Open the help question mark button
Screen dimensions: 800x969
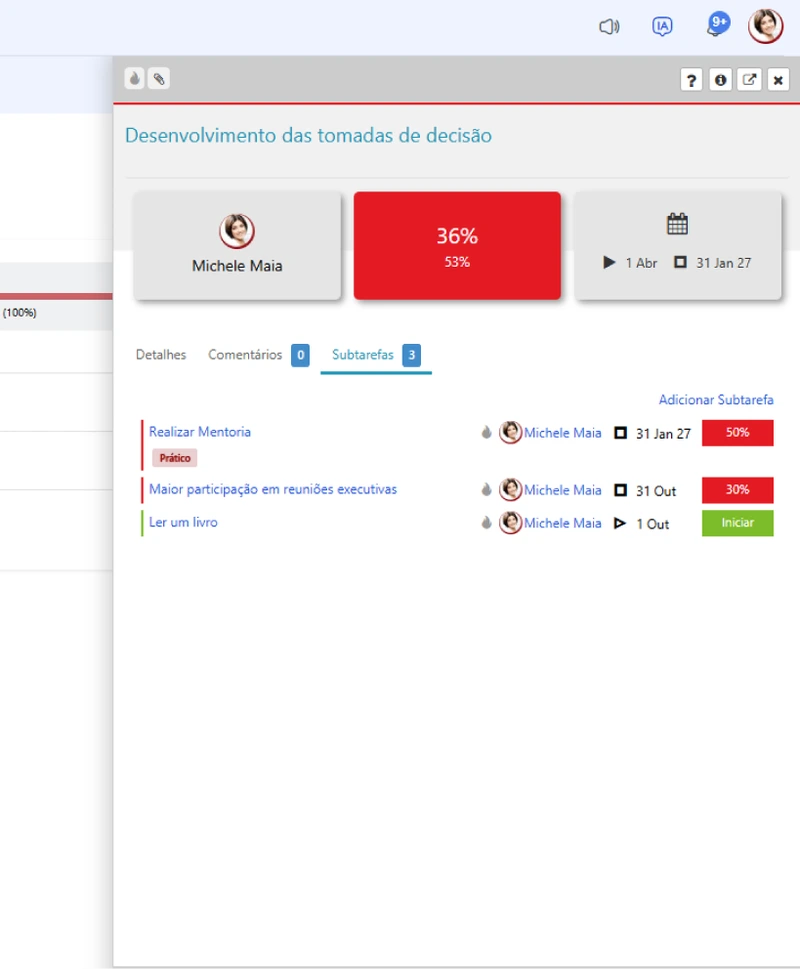click(x=691, y=80)
